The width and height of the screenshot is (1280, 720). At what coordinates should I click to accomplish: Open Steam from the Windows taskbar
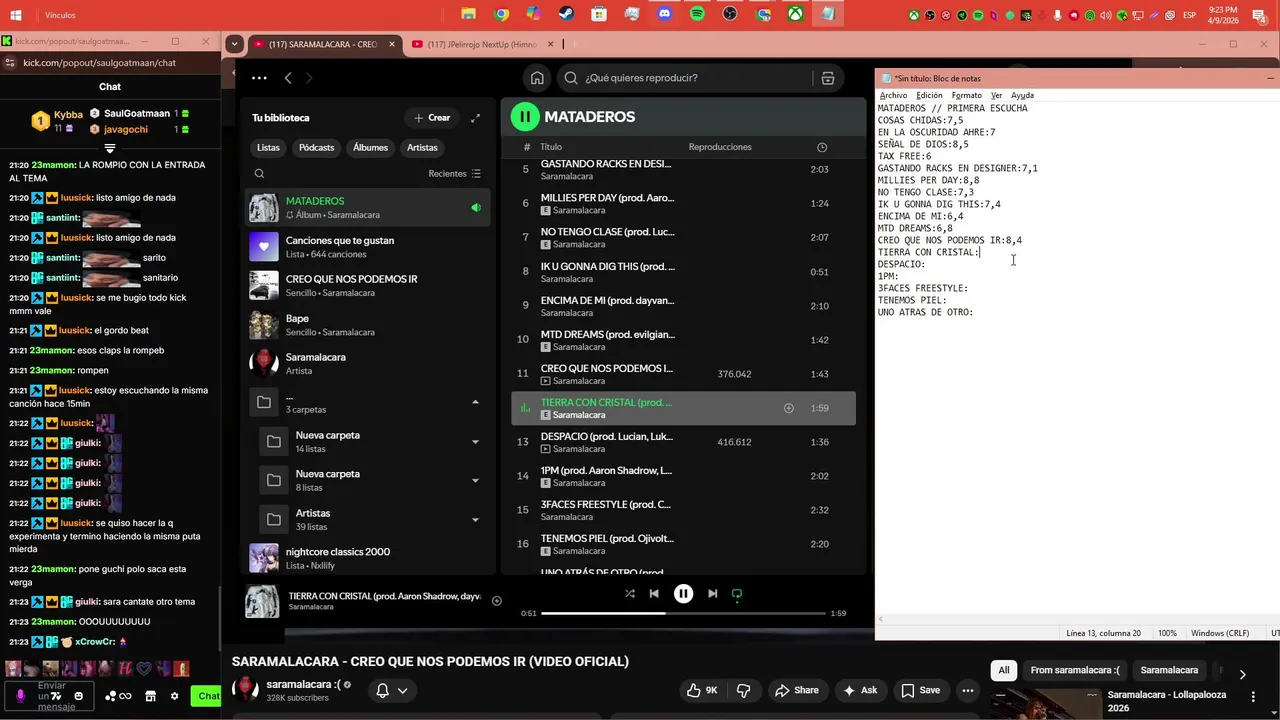[566, 14]
